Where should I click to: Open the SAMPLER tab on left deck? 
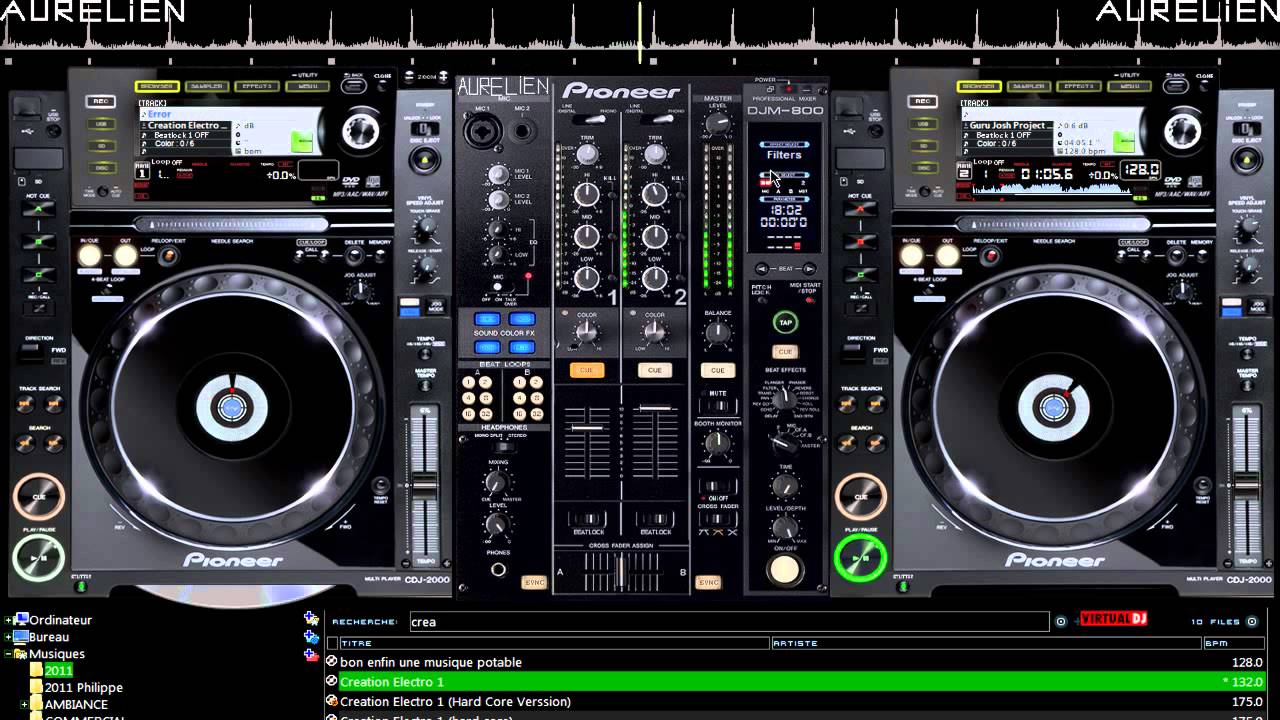205,87
